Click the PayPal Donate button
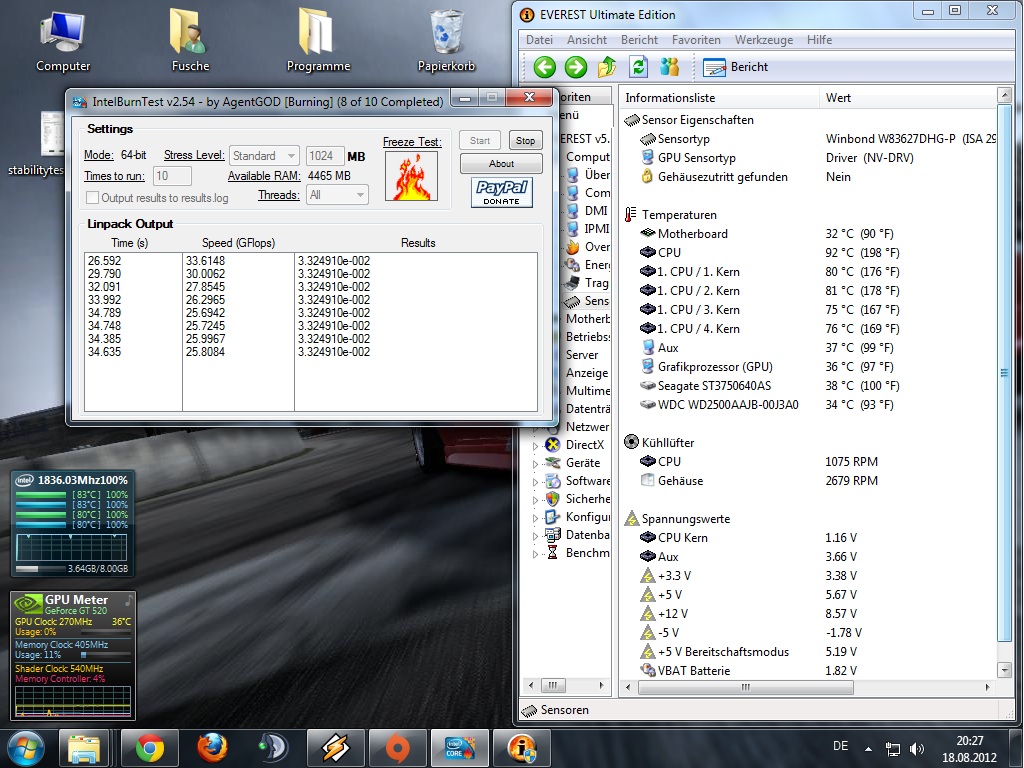The width and height of the screenshot is (1024, 768). point(502,193)
